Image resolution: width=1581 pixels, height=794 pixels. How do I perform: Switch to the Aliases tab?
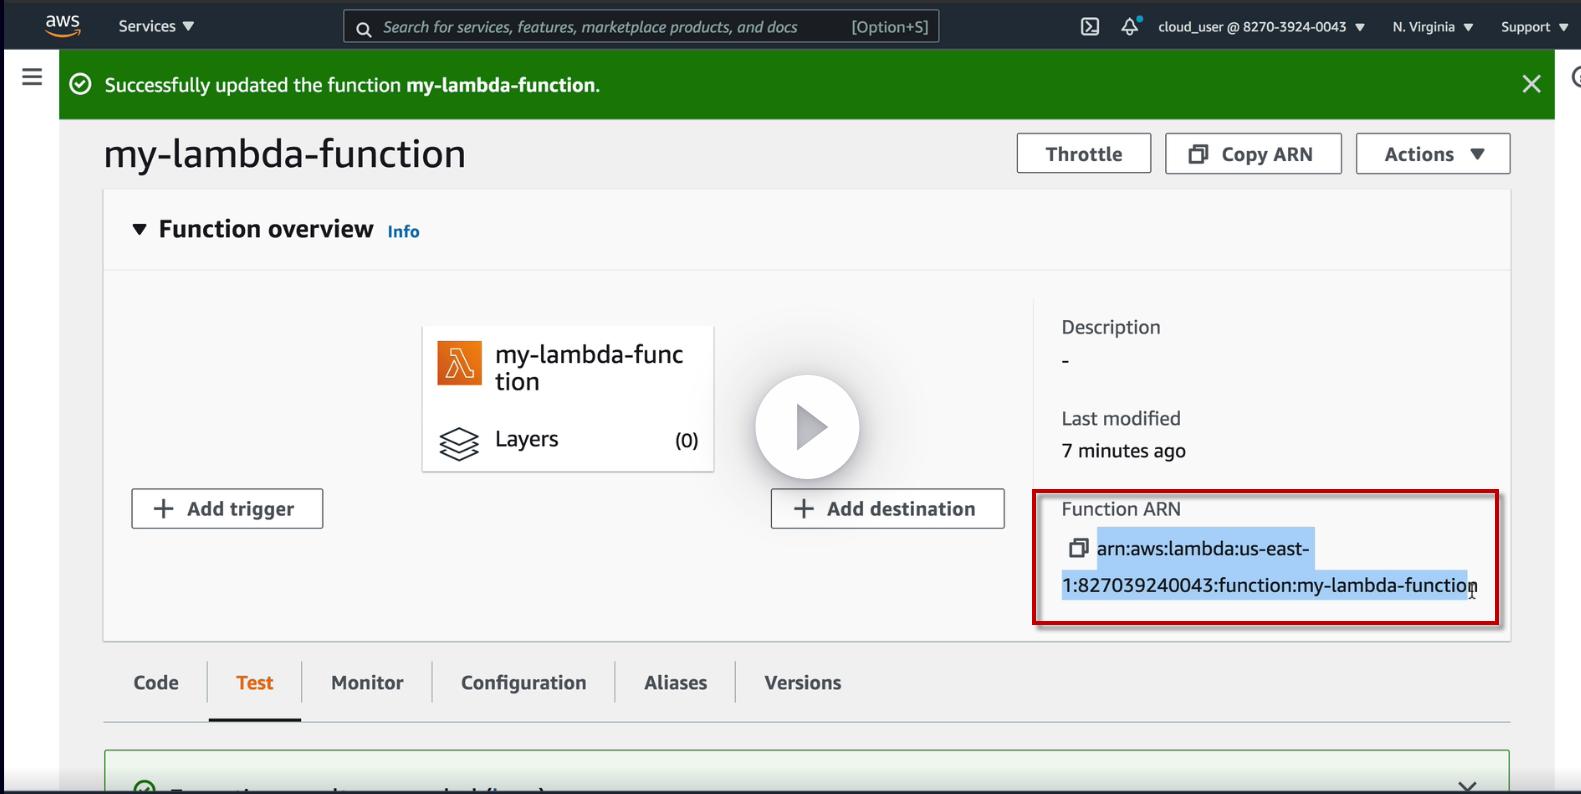coord(675,683)
